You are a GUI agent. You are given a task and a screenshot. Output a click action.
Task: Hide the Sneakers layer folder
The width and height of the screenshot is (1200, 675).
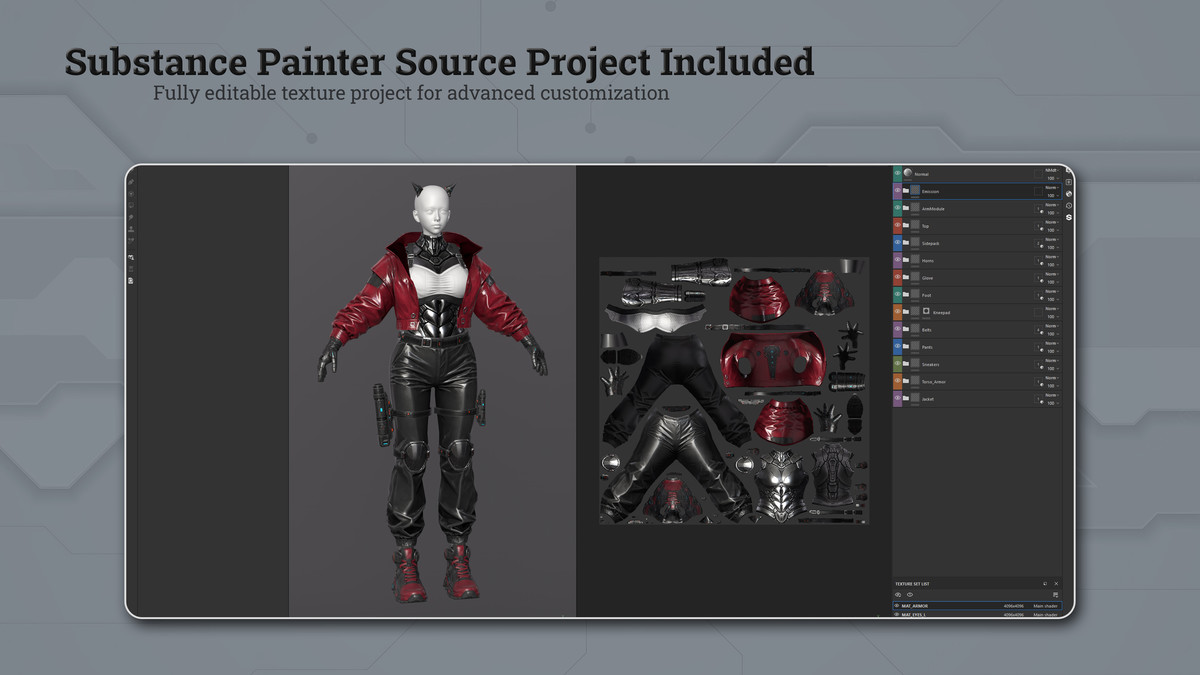pos(897,364)
